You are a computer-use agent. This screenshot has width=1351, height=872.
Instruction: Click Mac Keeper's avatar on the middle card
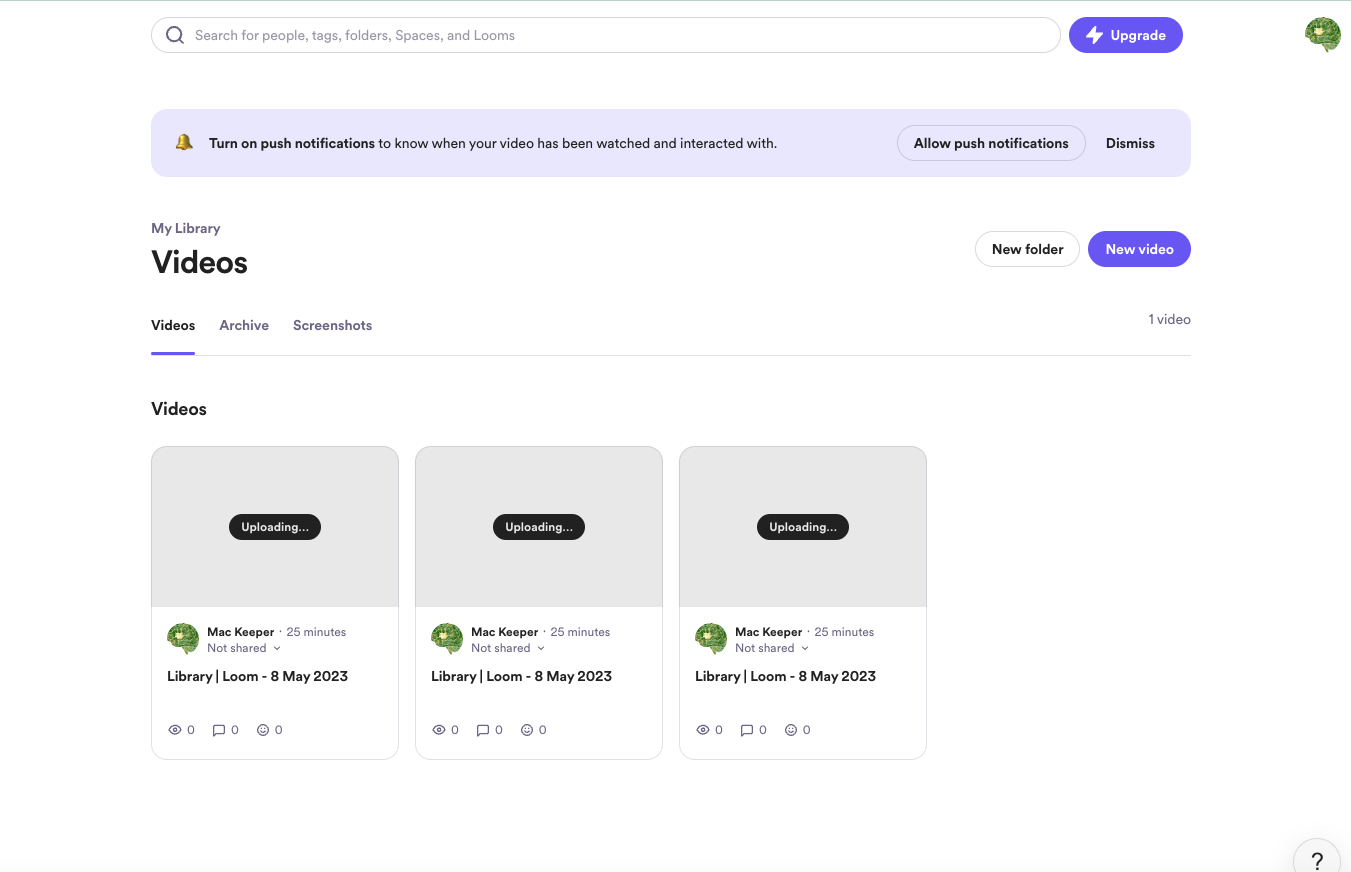point(447,639)
